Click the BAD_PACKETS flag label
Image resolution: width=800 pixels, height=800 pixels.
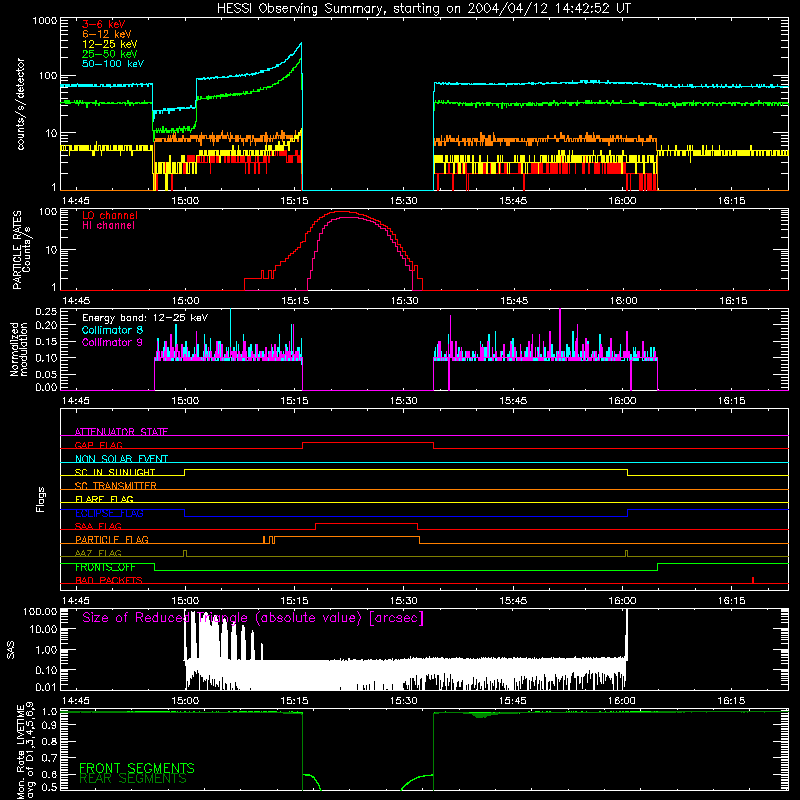pyautogui.click(x=109, y=580)
